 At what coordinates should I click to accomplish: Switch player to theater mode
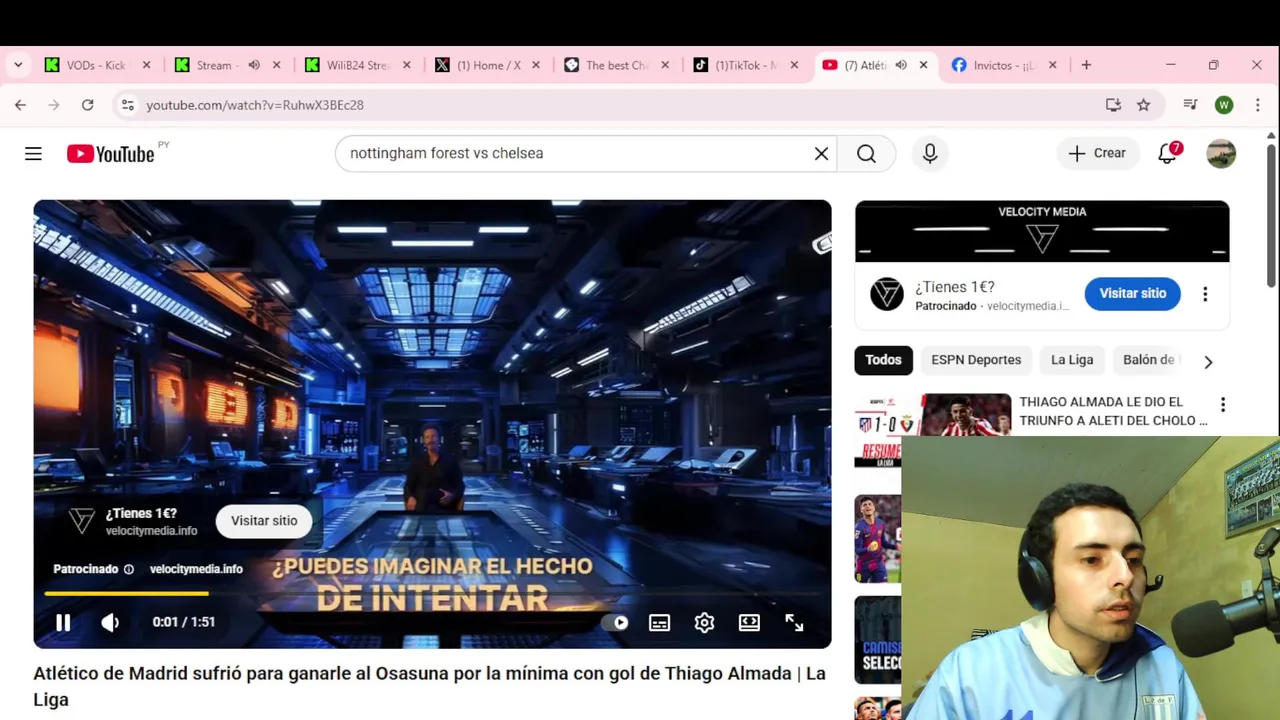point(749,622)
